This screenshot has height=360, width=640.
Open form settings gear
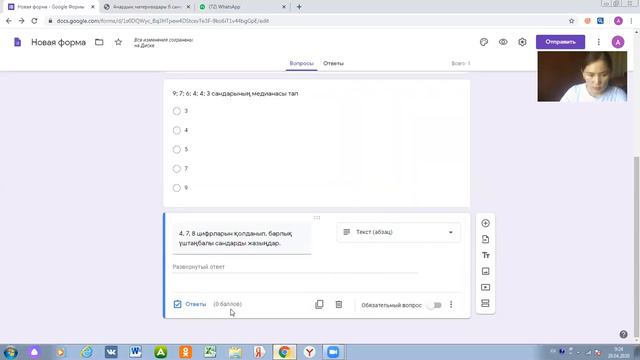[522, 42]
